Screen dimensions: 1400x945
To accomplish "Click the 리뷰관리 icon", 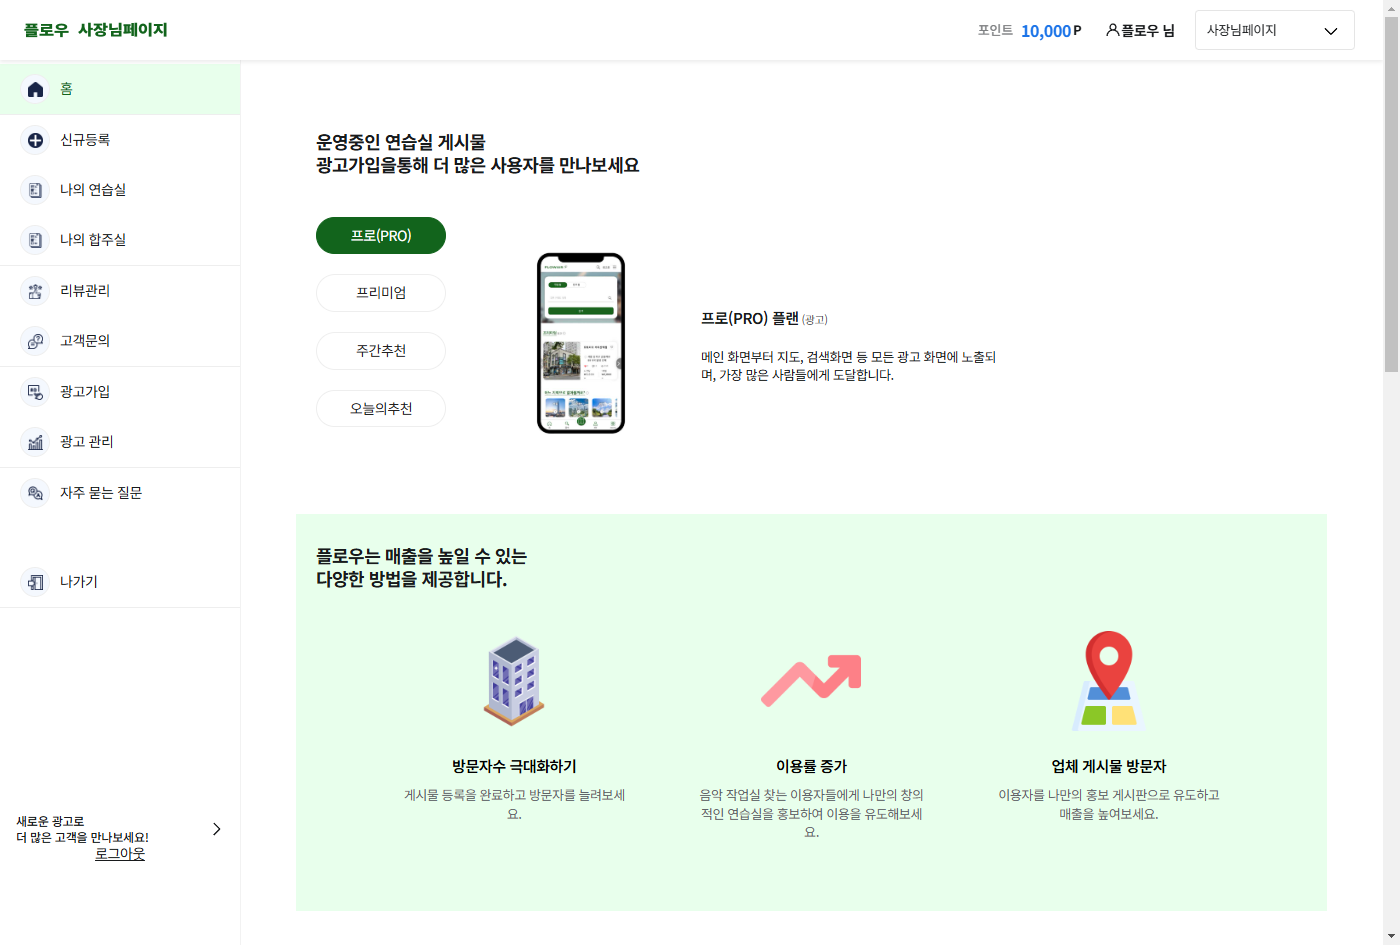I will [35, 291].
